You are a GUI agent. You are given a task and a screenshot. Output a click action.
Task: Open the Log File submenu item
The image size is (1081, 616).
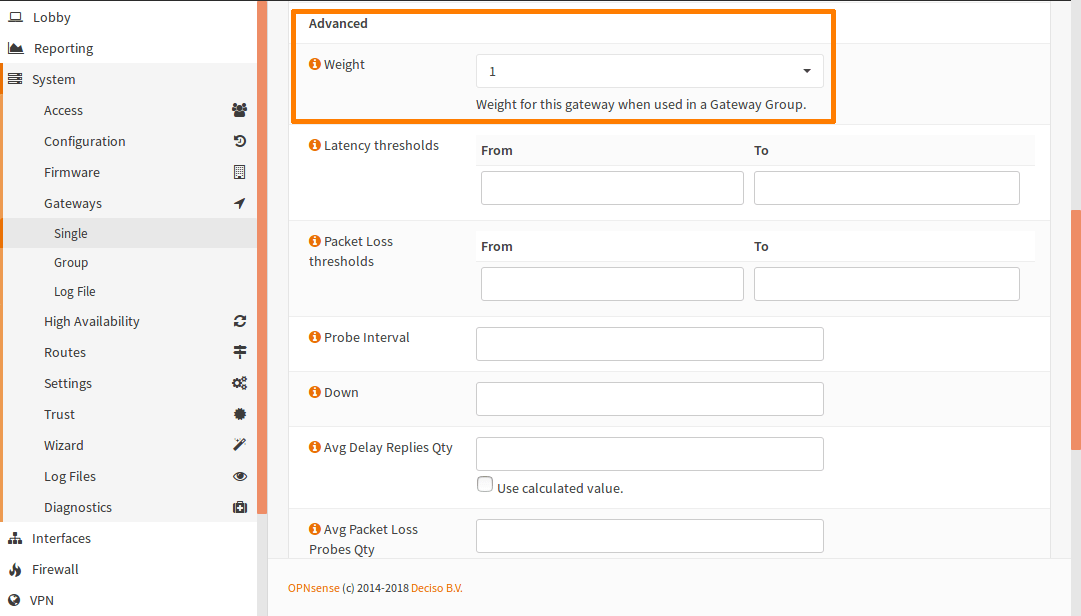(x=75, y=291)
